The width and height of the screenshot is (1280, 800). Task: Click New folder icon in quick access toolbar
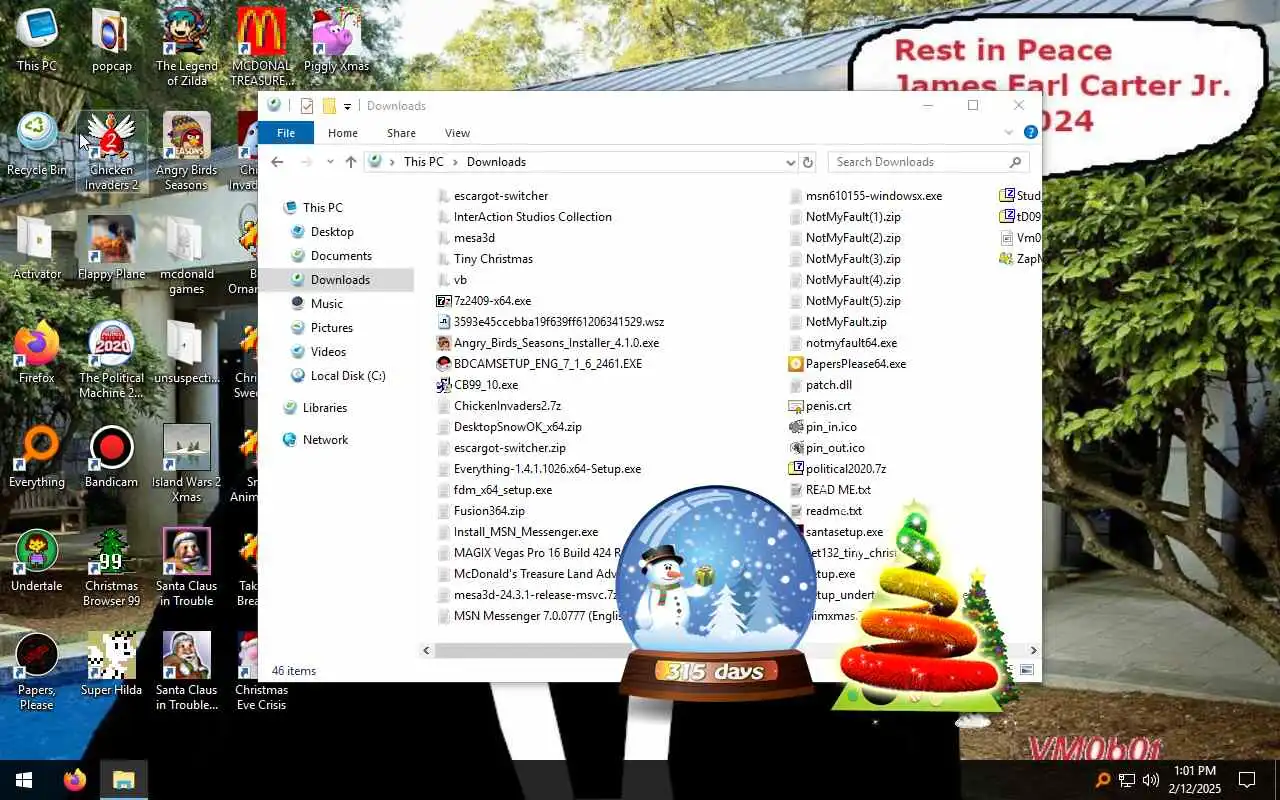[329, 106]
